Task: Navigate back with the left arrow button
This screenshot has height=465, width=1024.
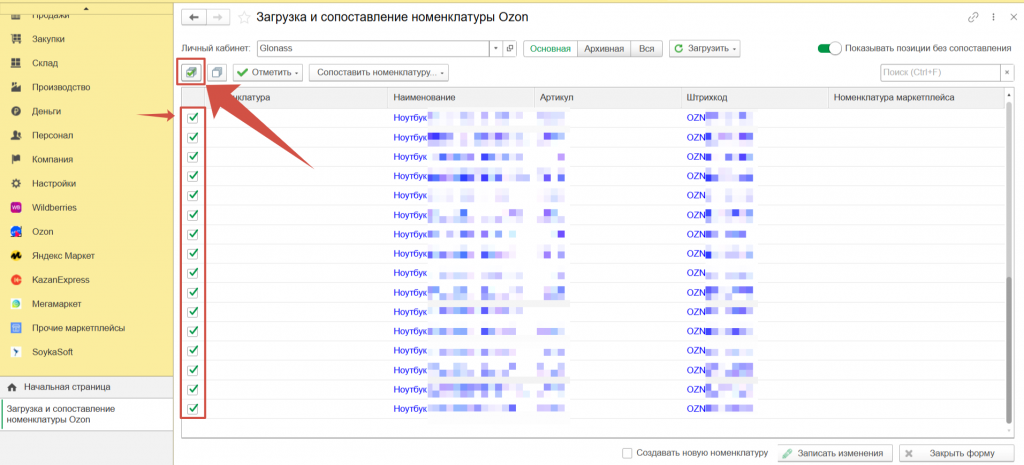Action: coord(191,17)
